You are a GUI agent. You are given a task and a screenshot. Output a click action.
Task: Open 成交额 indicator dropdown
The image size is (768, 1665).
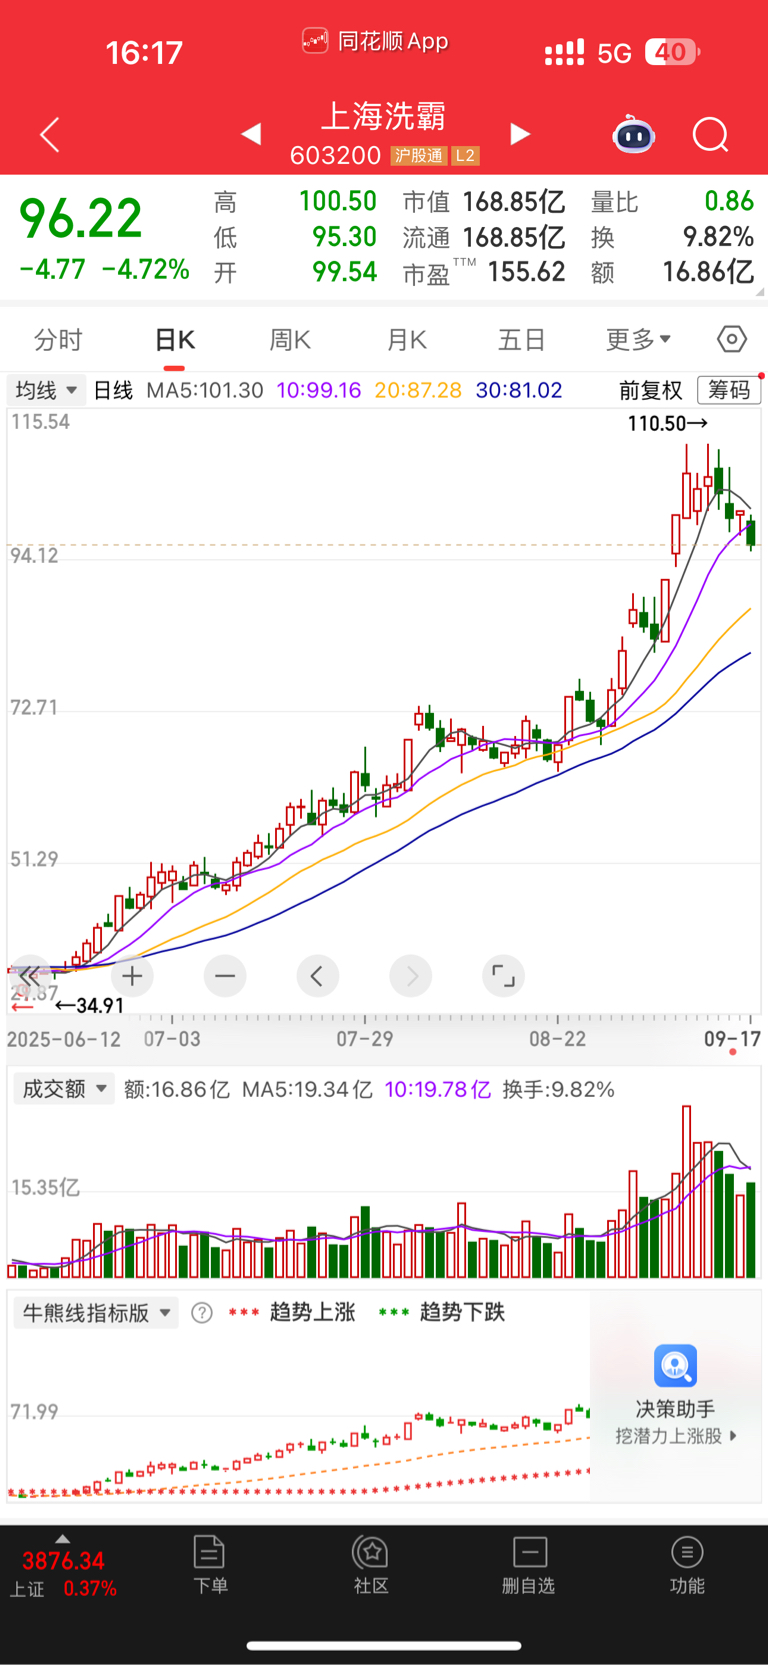pos(63,1089)
